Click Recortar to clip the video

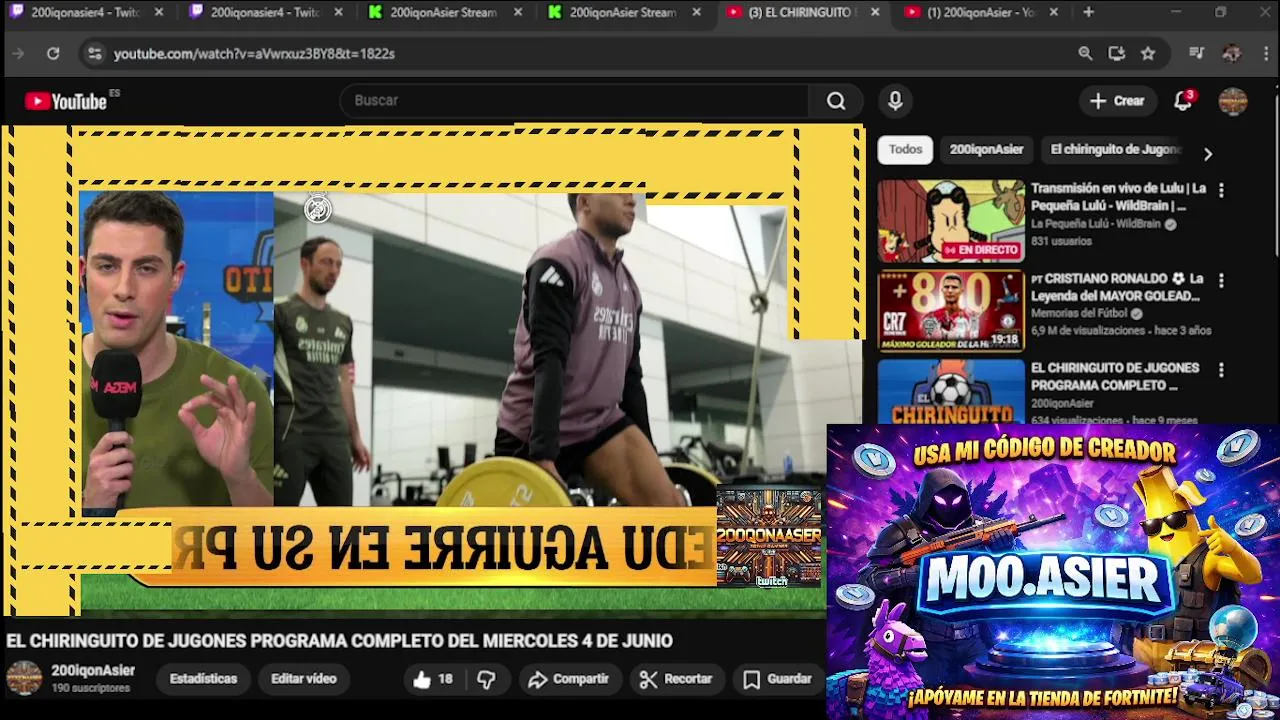coord(676,679)
